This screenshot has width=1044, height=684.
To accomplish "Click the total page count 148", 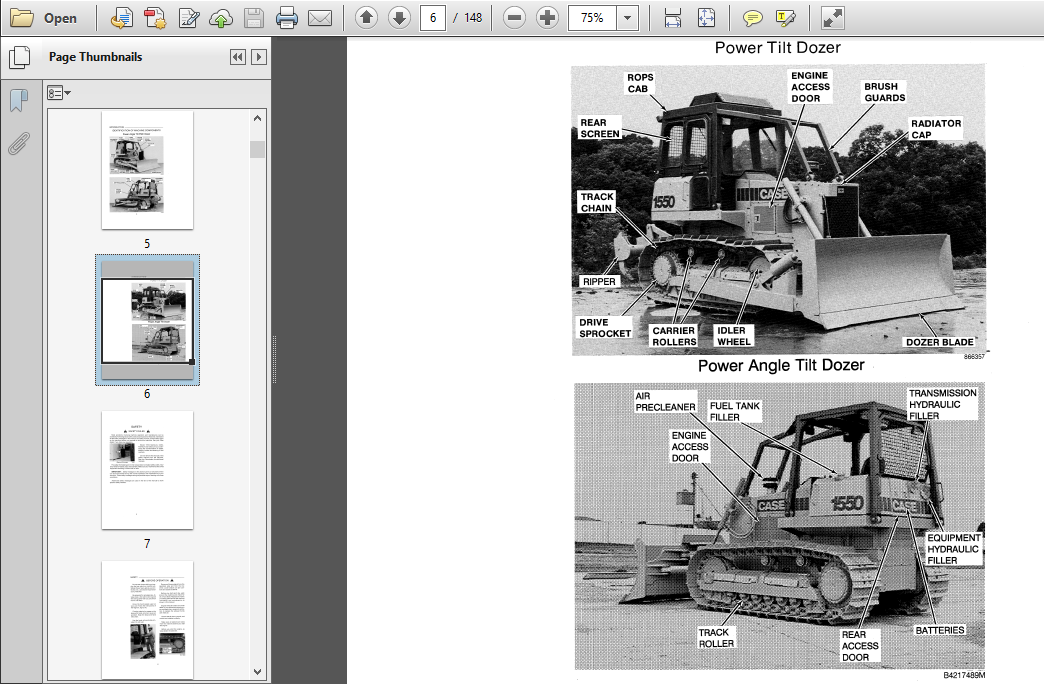I will 473,18.
